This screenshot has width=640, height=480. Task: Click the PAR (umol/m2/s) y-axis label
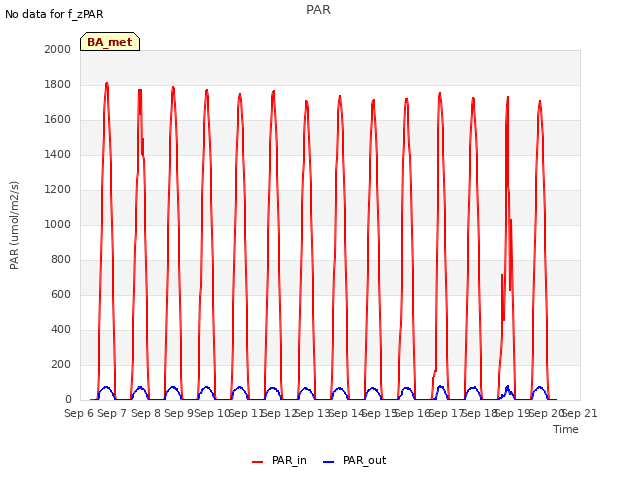click(x=14, y=225)
